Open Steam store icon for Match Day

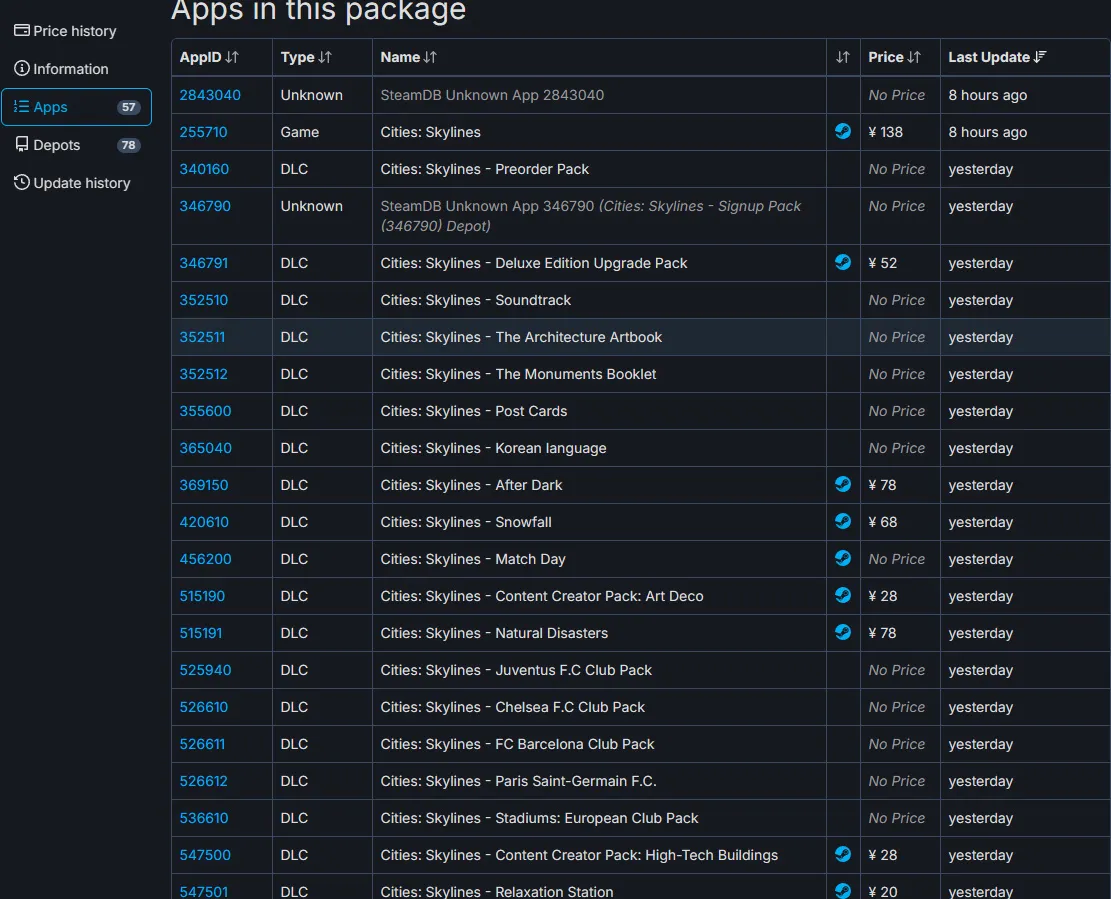842,558
